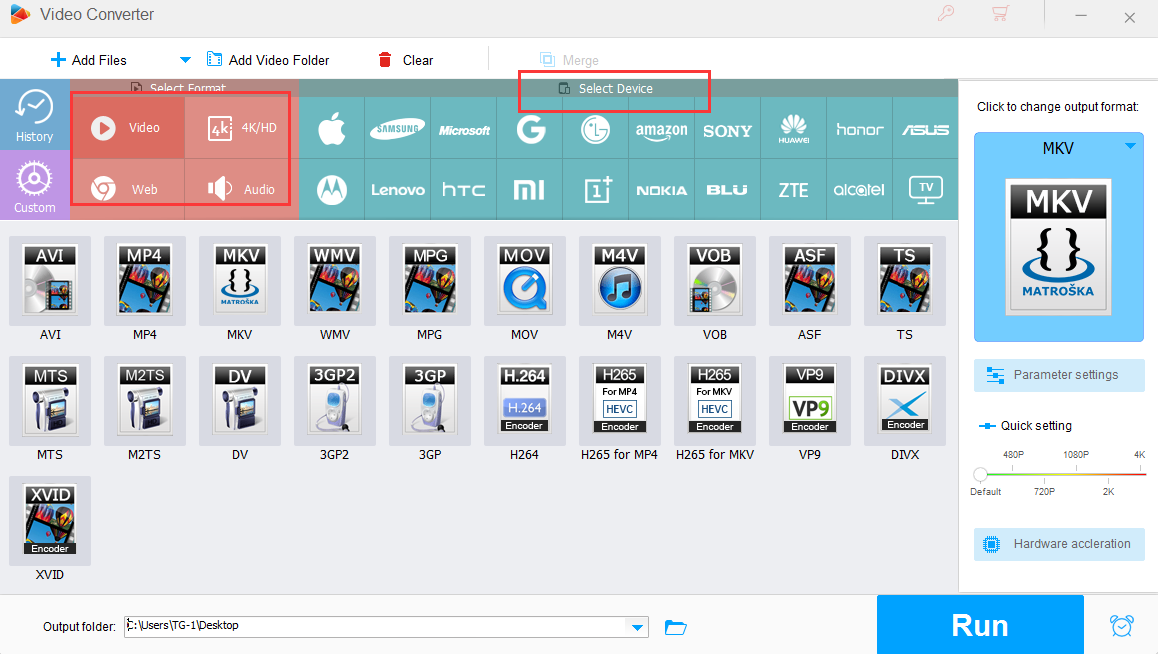Open Lenovo device presets
Screen dimensions: 1158x654
(397, 190)
